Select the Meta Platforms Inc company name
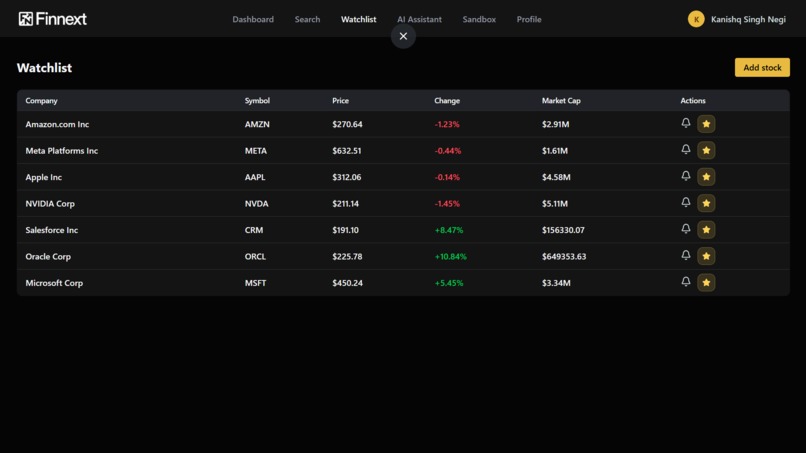 (62, 151)
